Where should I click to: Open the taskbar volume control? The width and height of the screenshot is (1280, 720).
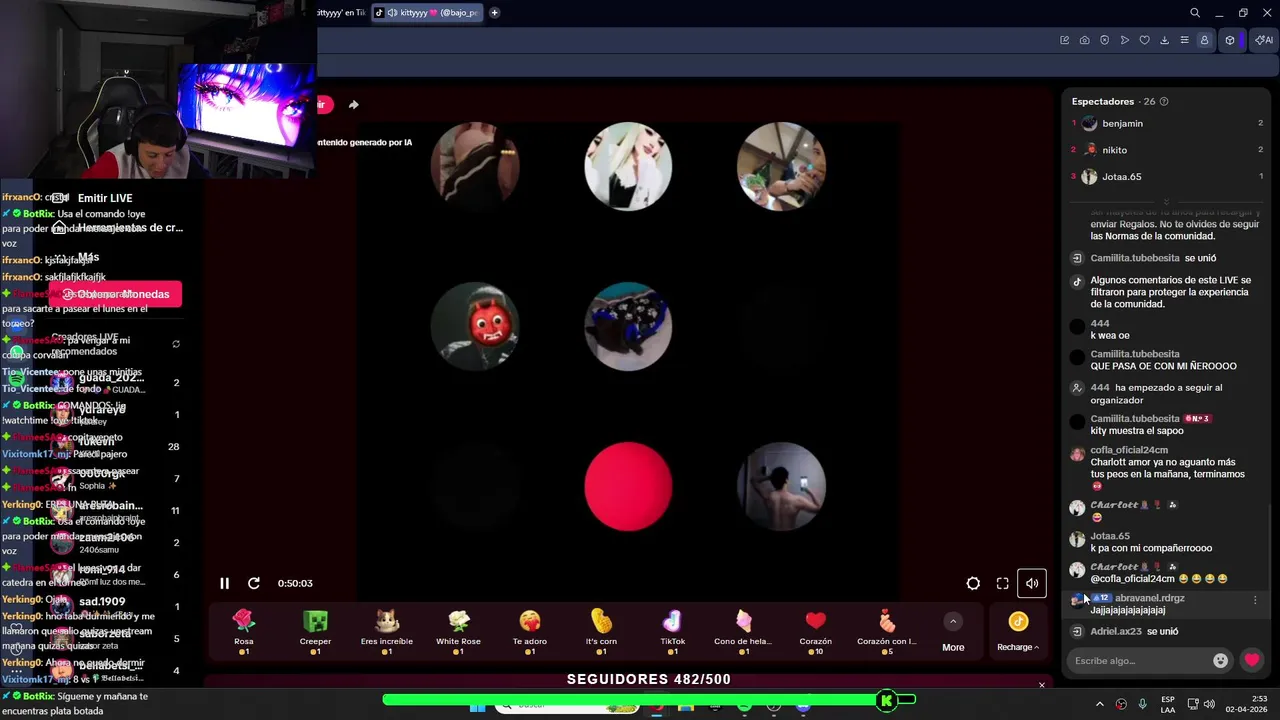(x=1208, y=704)
